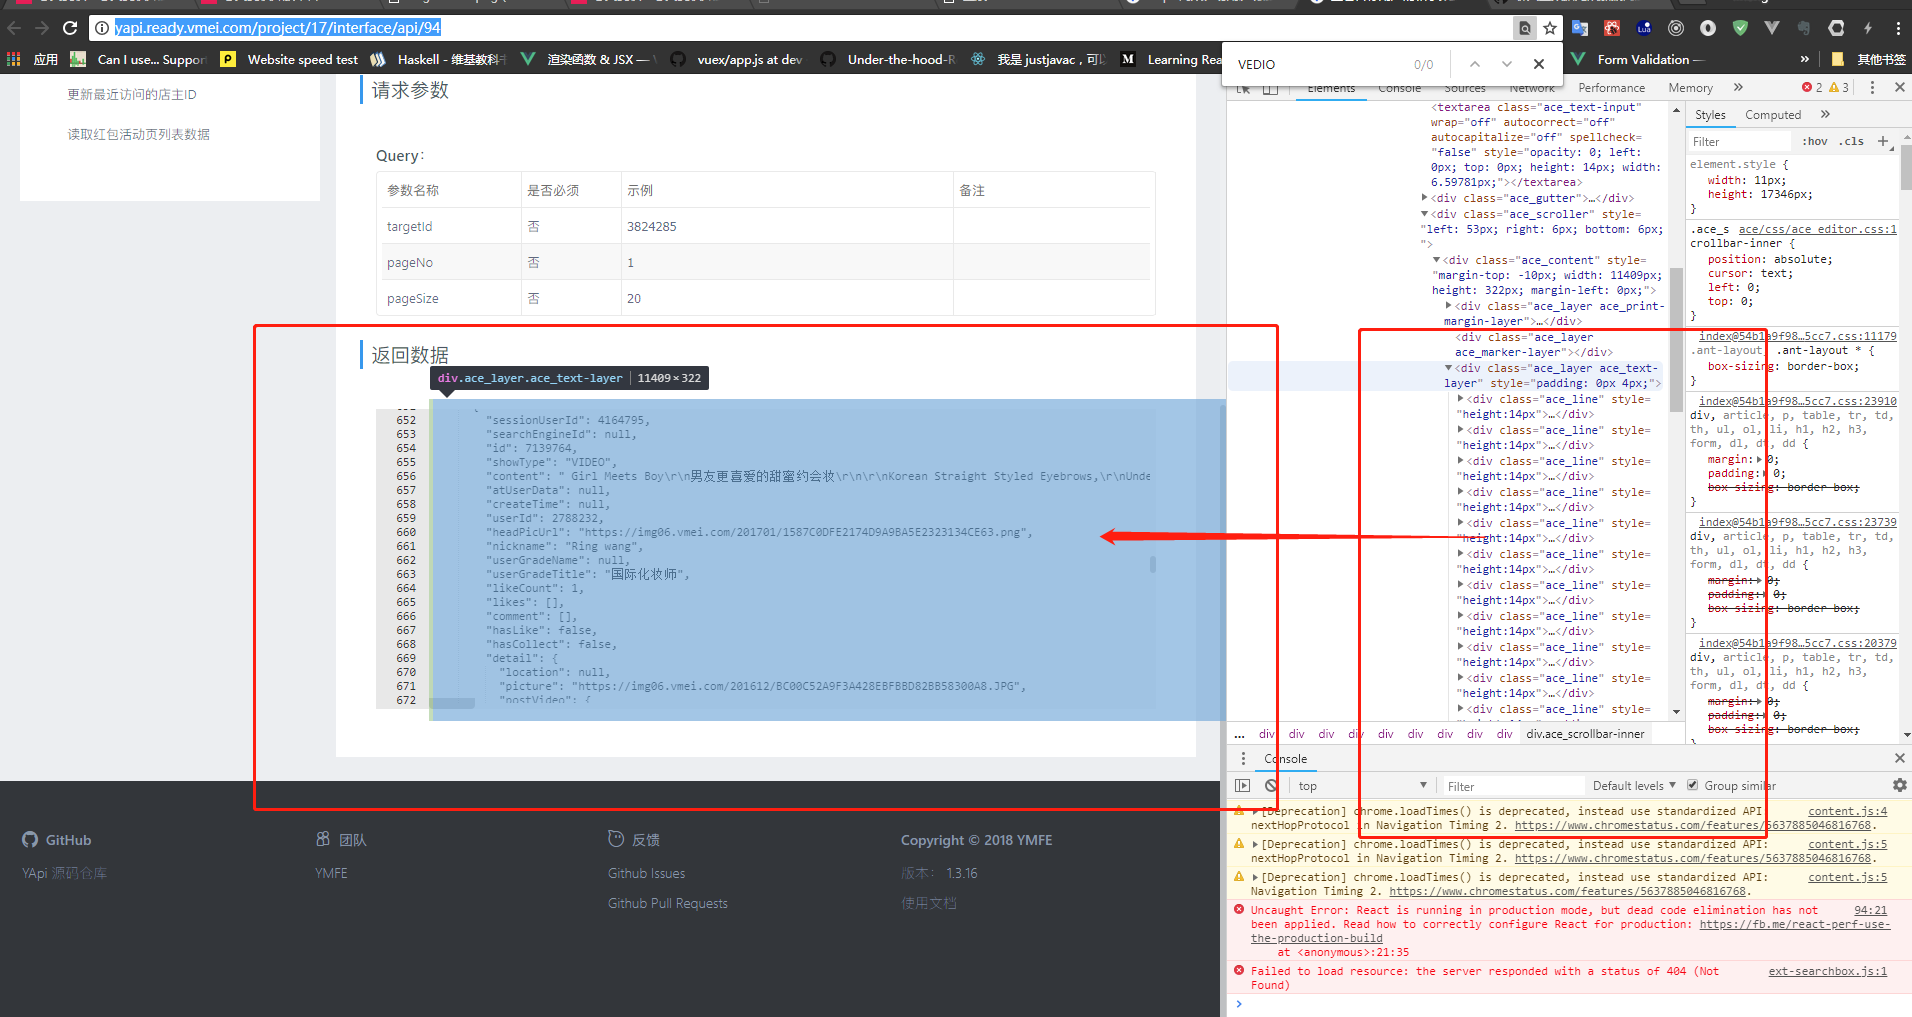Open the top JavaScript context dropdown
1912x1017 pixels.
click(x=1362, y=786)
